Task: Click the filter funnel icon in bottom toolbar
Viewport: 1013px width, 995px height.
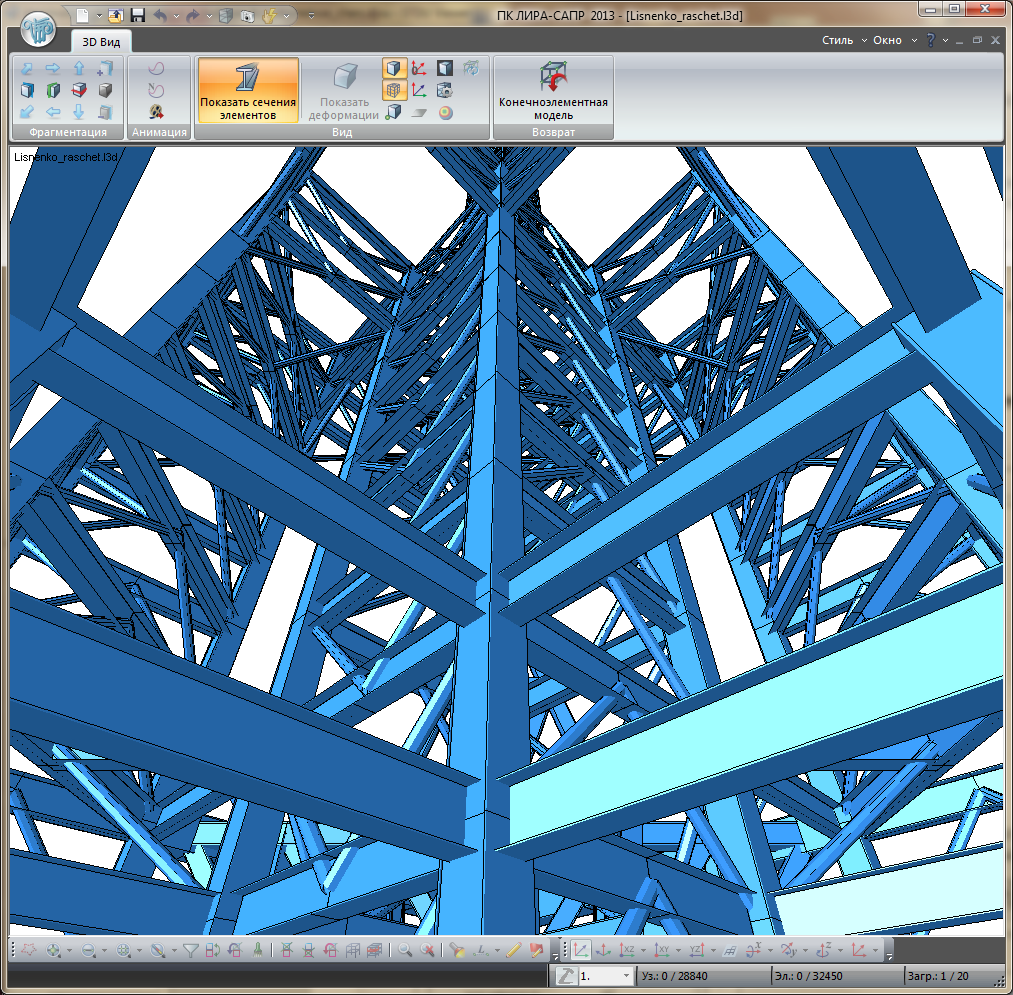Action: tap(190, 950)
